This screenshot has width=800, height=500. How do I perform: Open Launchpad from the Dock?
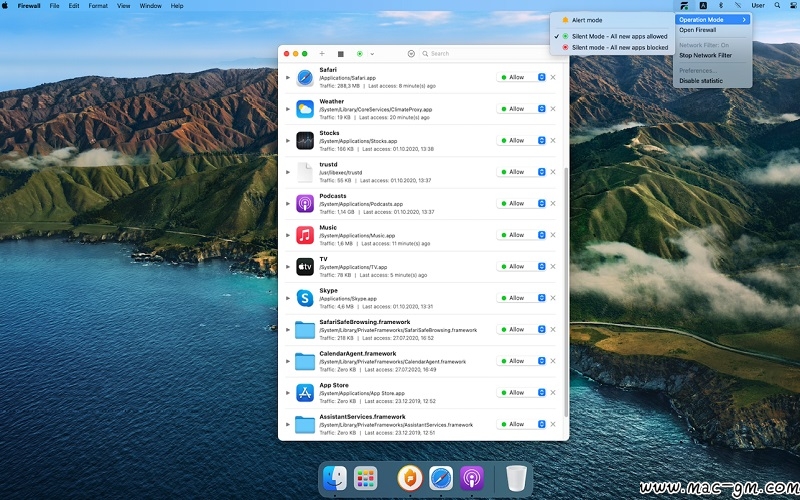366,479
